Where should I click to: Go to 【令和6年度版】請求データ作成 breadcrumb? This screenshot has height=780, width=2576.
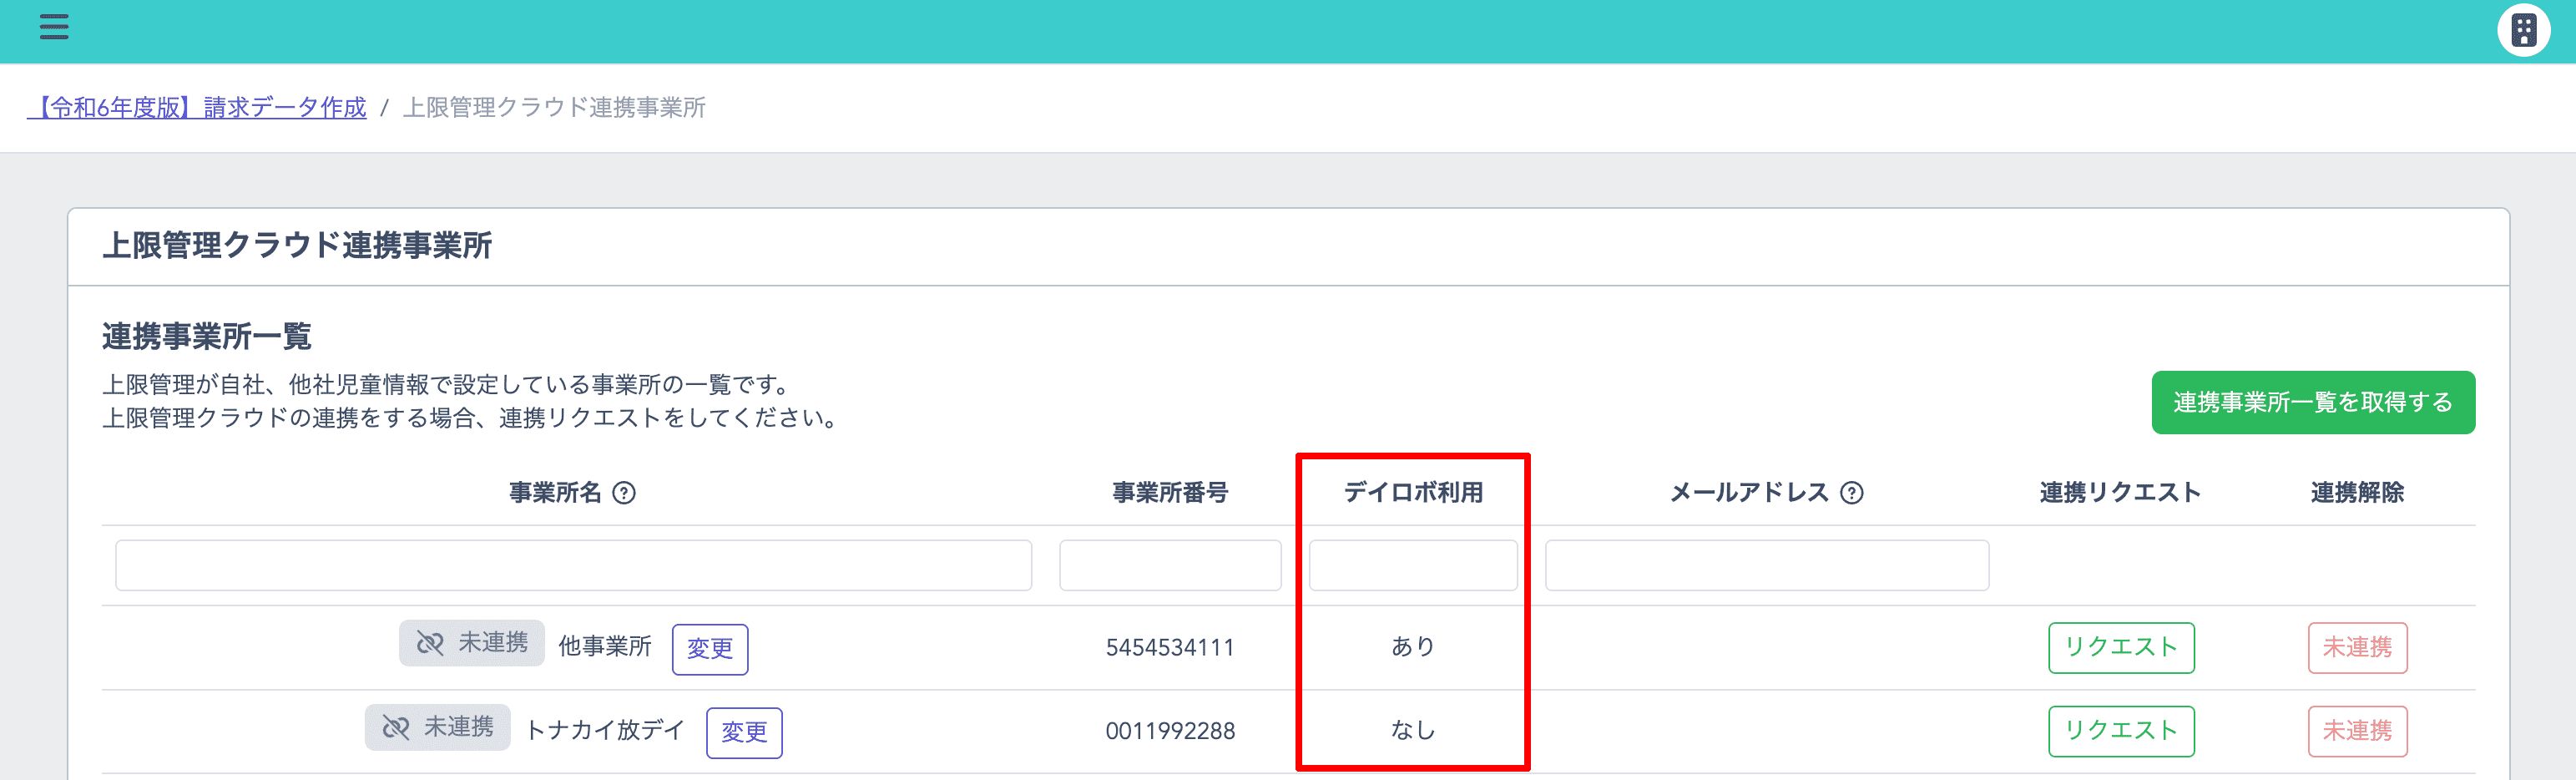[197, 107]
